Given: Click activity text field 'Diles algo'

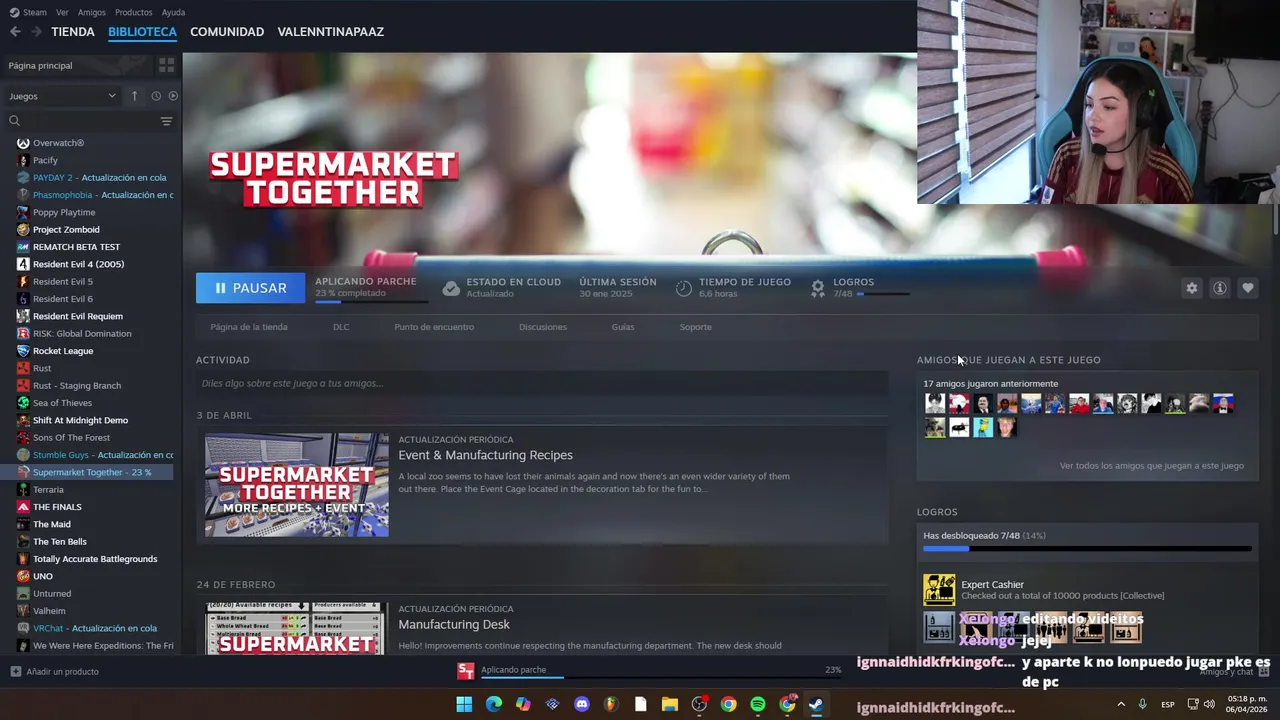Looking at the screenshot, I should pos(542,383).
